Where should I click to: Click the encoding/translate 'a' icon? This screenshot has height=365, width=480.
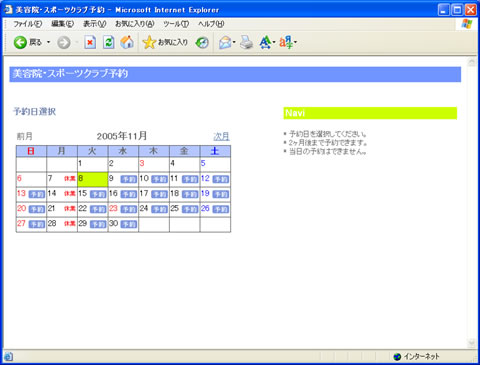[x=286, y=42]
